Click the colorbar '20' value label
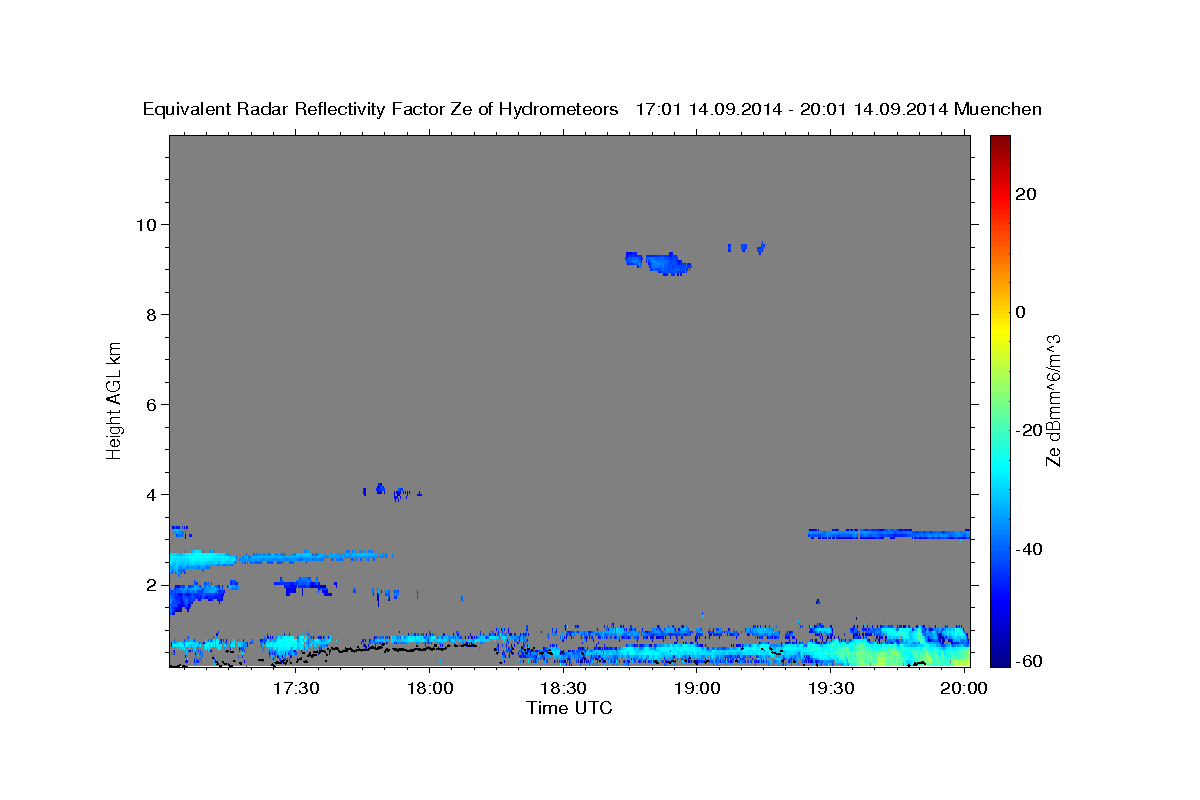 coord(1027,194)
